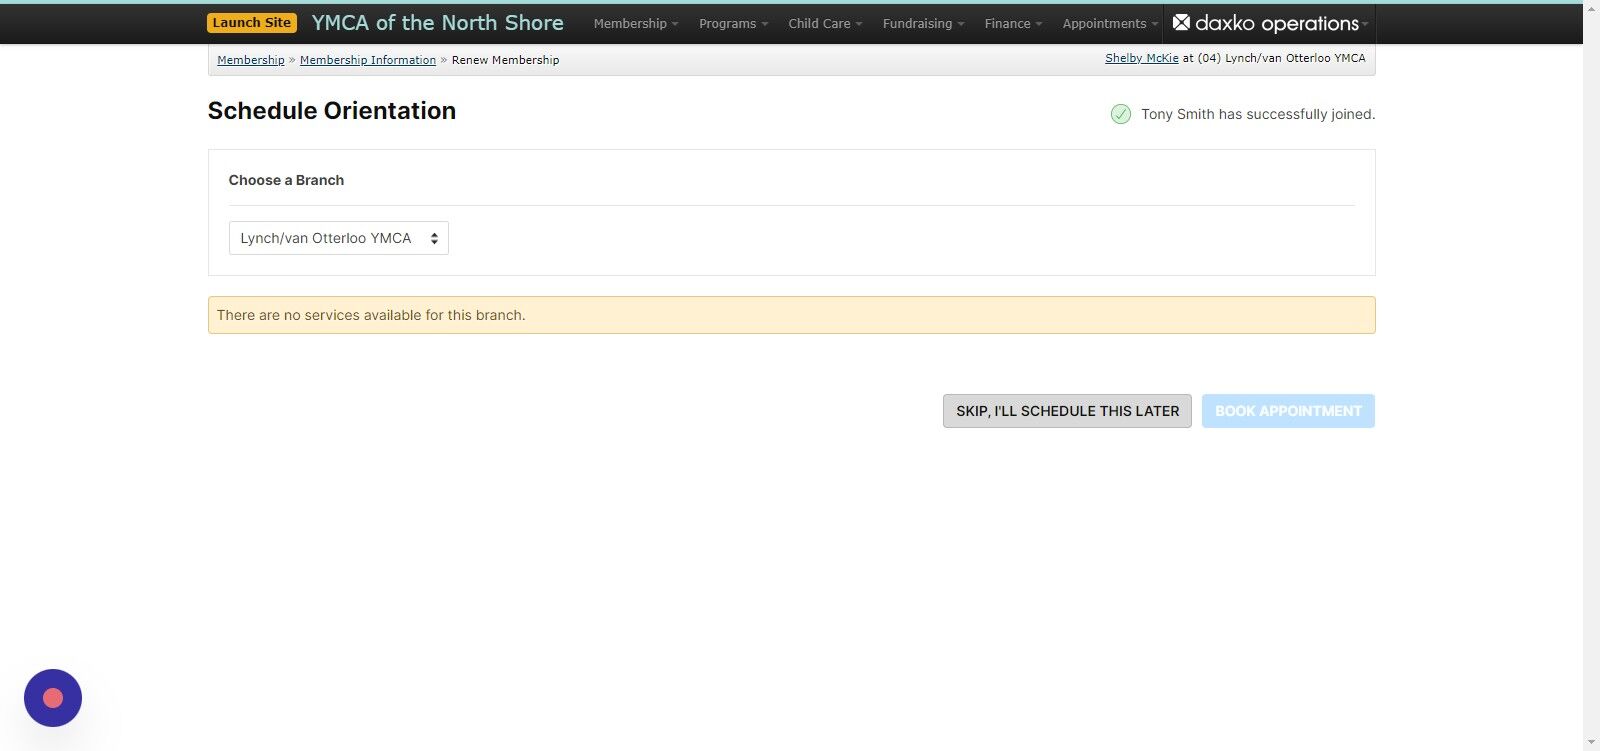Click Skip, I'll Schedule This Later

click(x=1067, y=411)
